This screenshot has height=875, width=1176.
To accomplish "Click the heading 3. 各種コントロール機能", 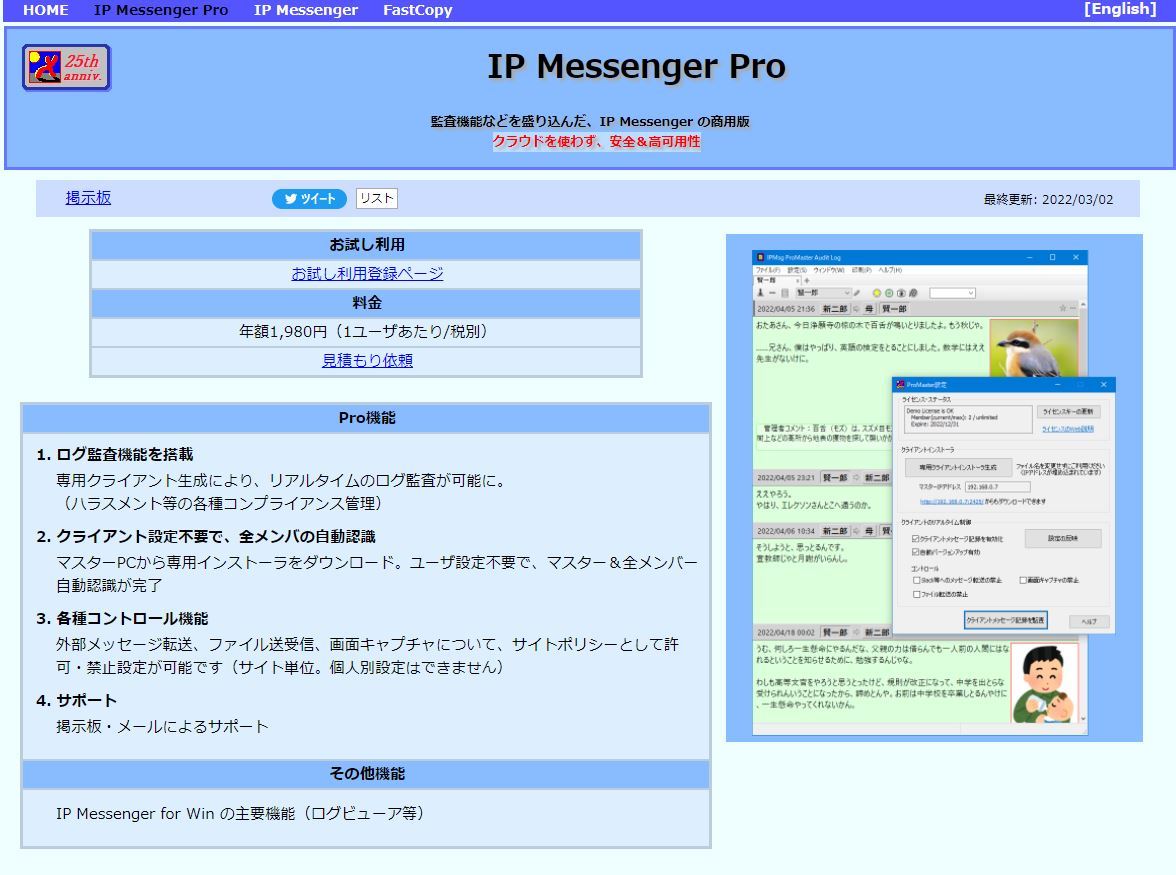I will coord(122,619).
